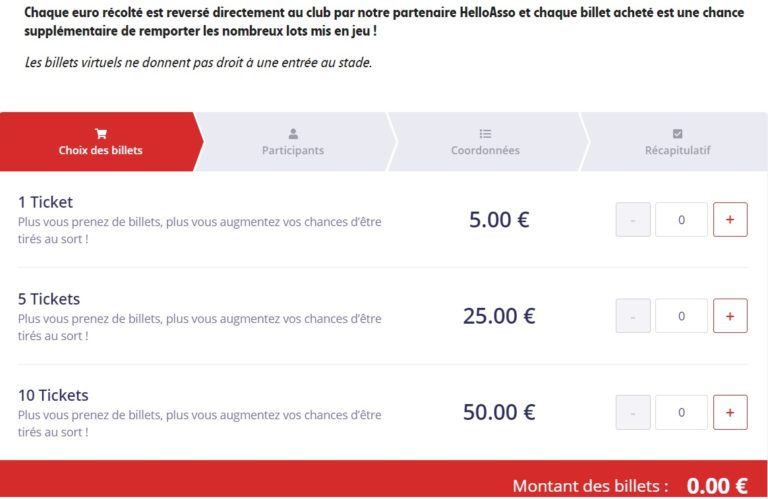The height and width of the screenshot is (499, 768).
Task: Remove one 5 Tickets pack
Action: pyautogui.click(x=633, y=316)
